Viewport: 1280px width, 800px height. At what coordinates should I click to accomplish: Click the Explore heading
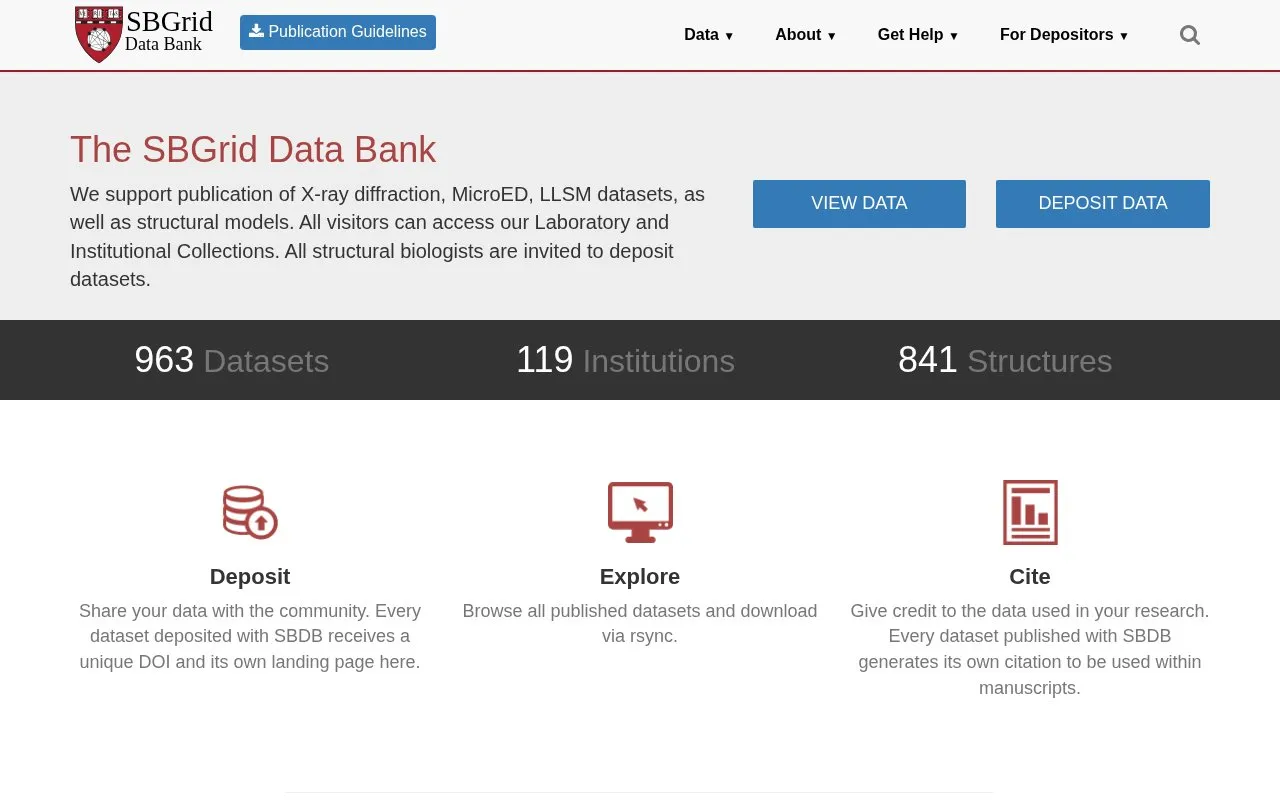pos(640,577)
